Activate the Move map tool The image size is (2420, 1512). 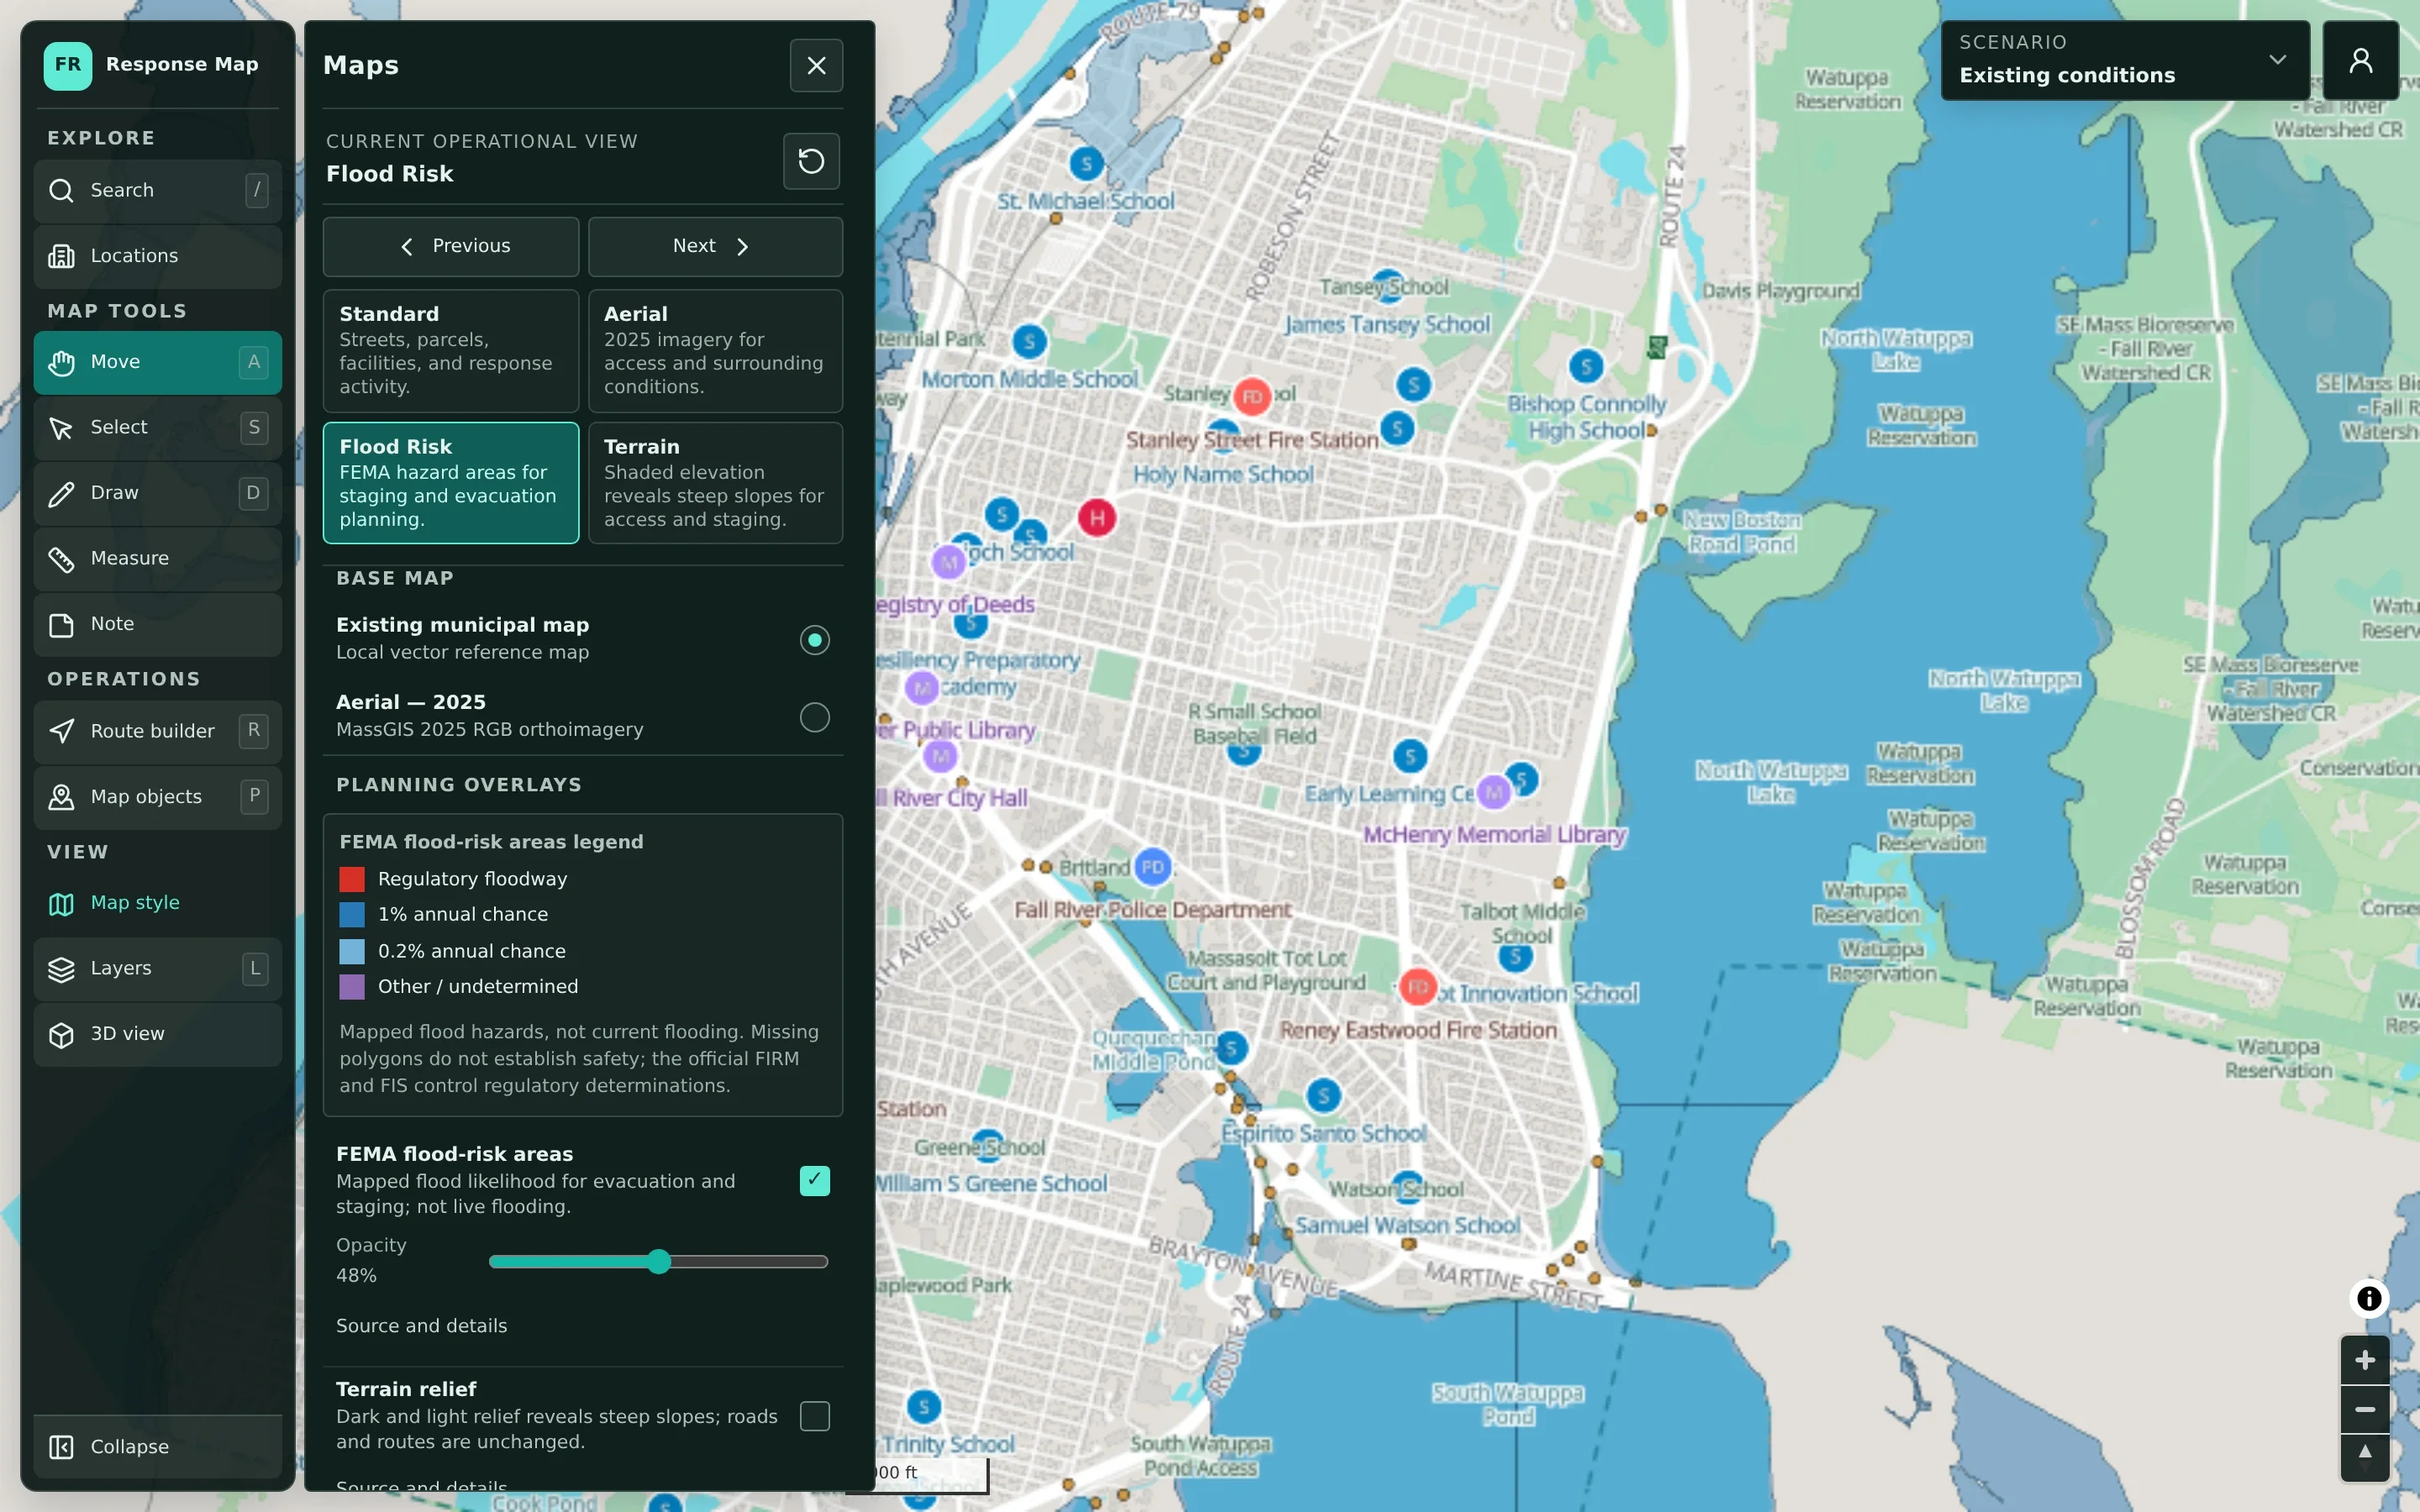tap(157, 362)
